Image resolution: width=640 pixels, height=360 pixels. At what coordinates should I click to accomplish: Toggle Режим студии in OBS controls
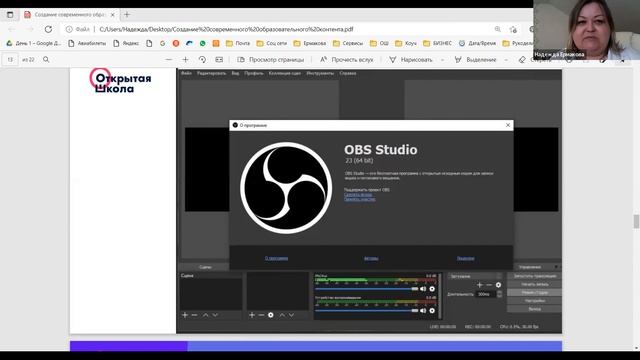pyautogui.click(x=534, y=293)
